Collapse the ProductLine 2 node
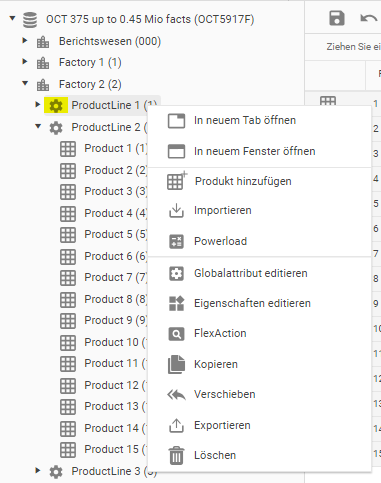 [x=38, y=126]
